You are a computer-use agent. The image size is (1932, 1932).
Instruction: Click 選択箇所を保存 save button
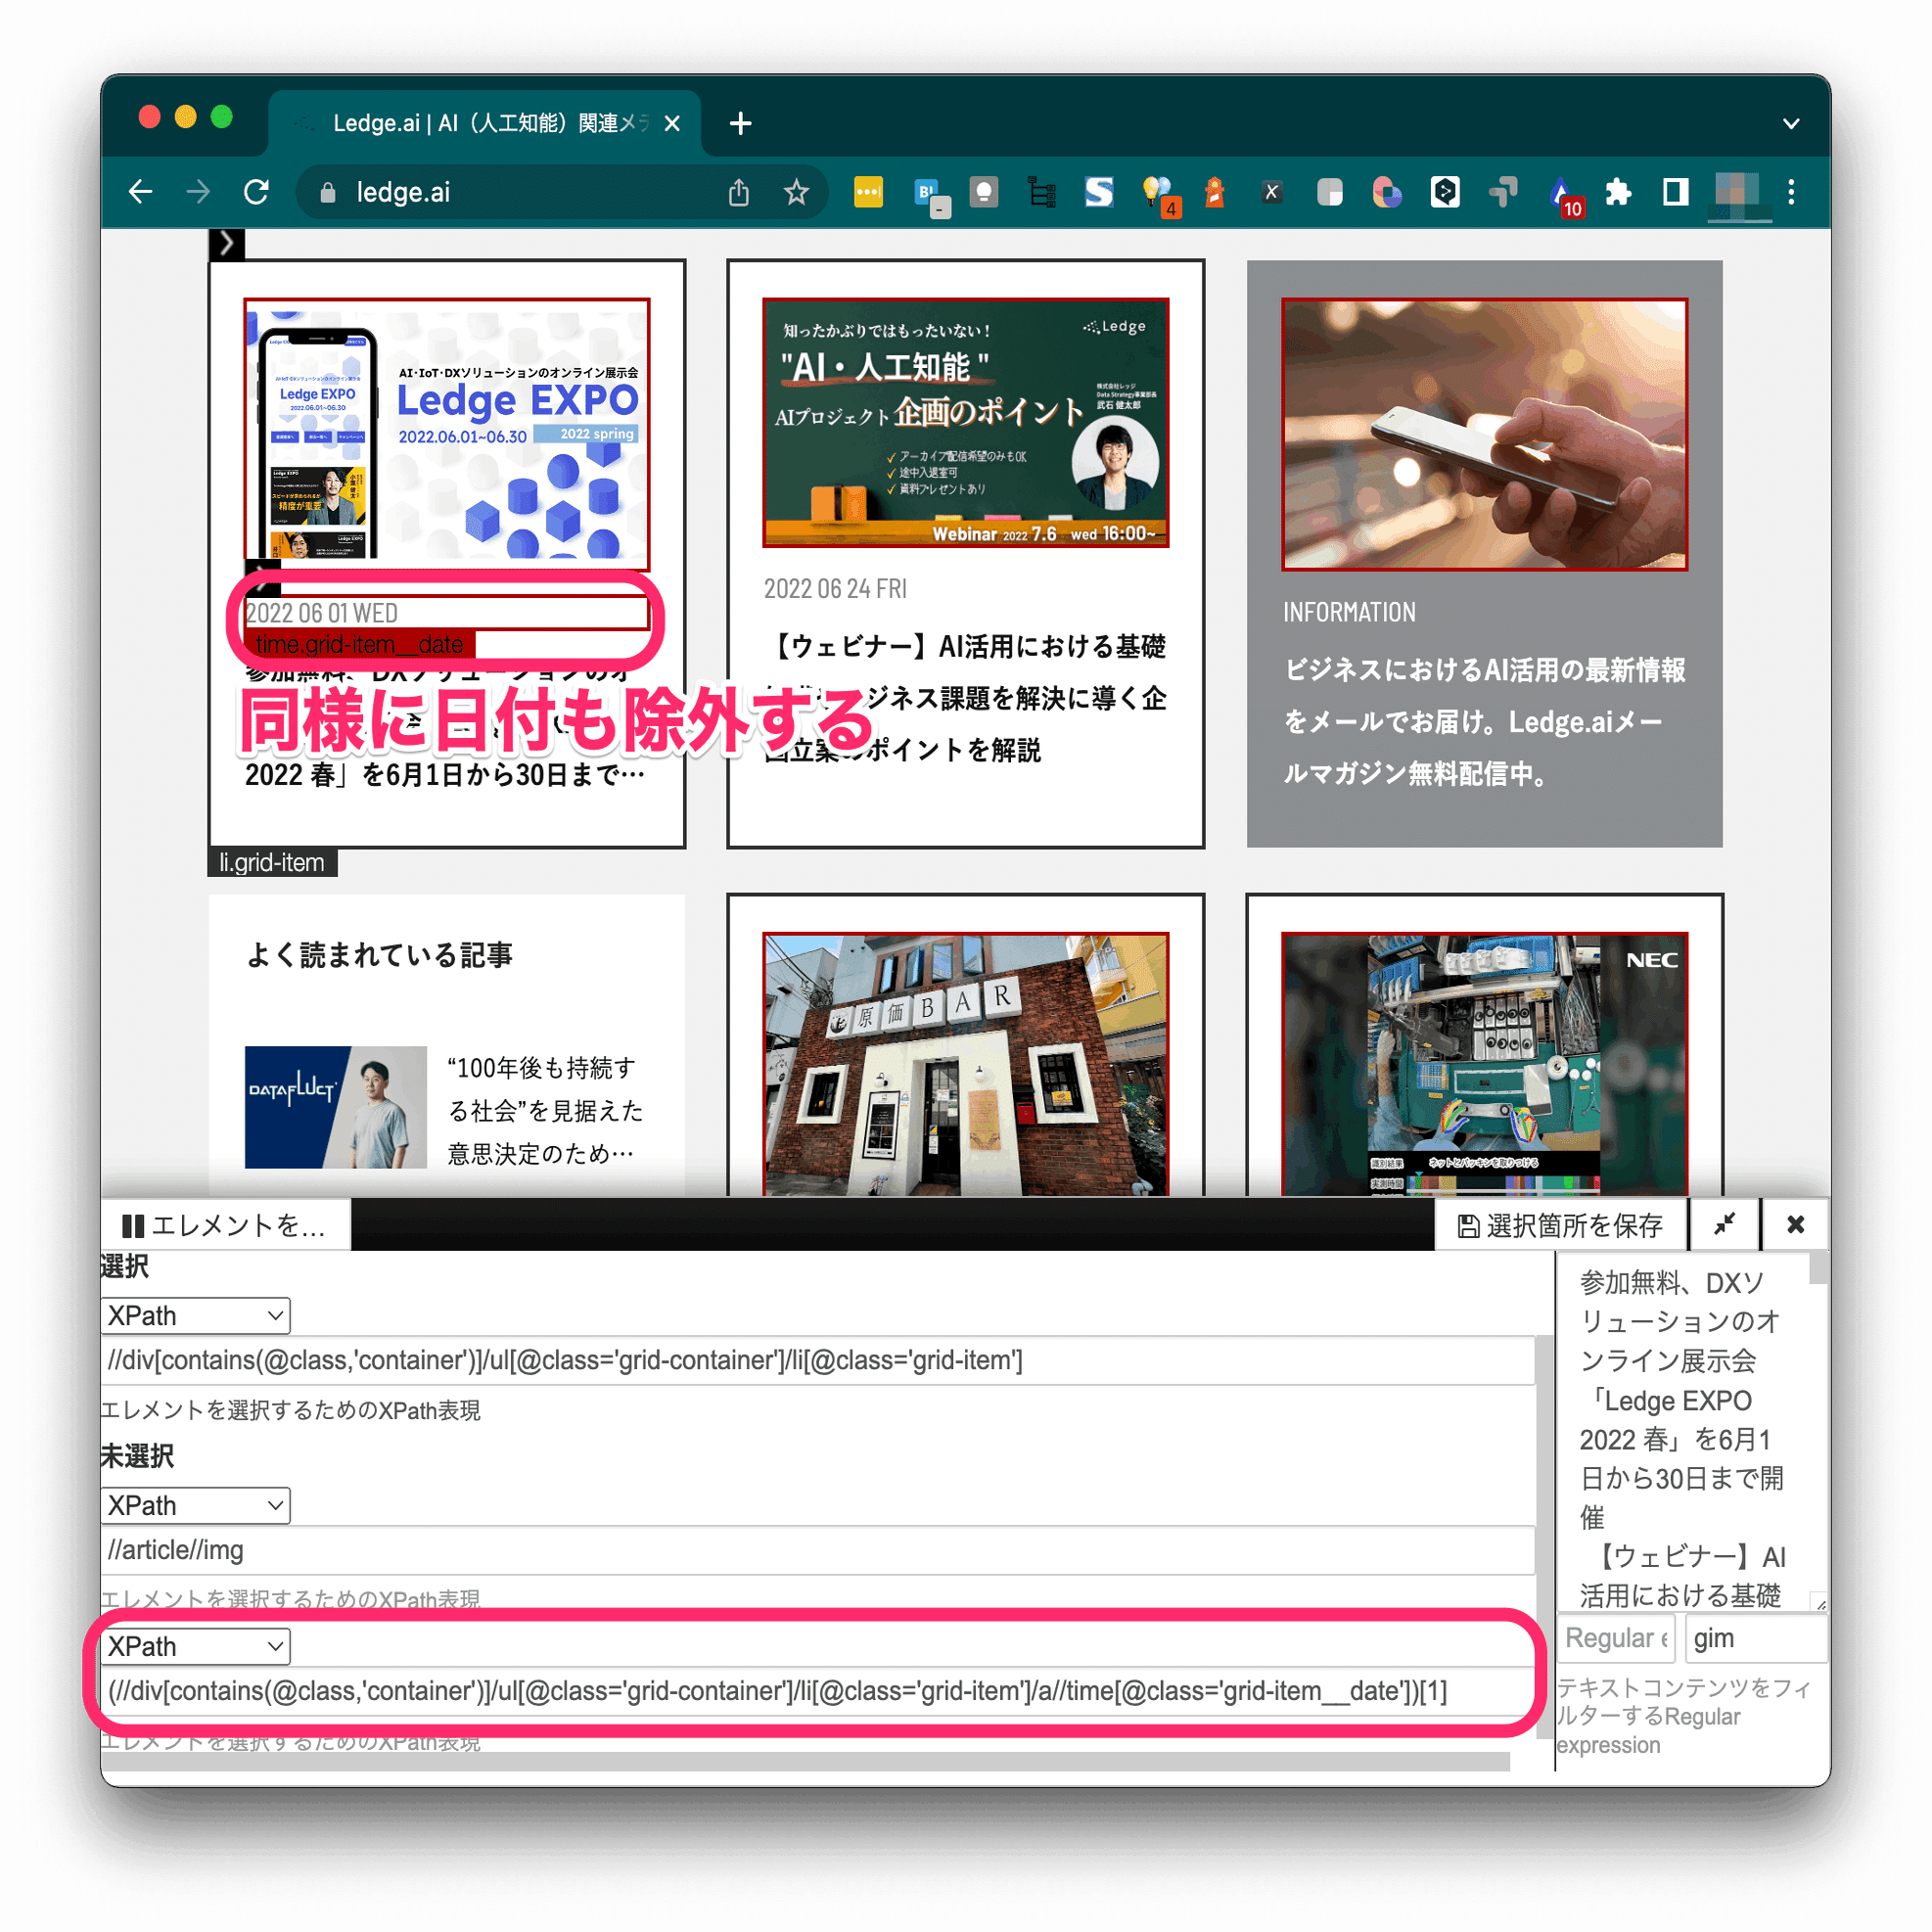coord(1560,1225)
